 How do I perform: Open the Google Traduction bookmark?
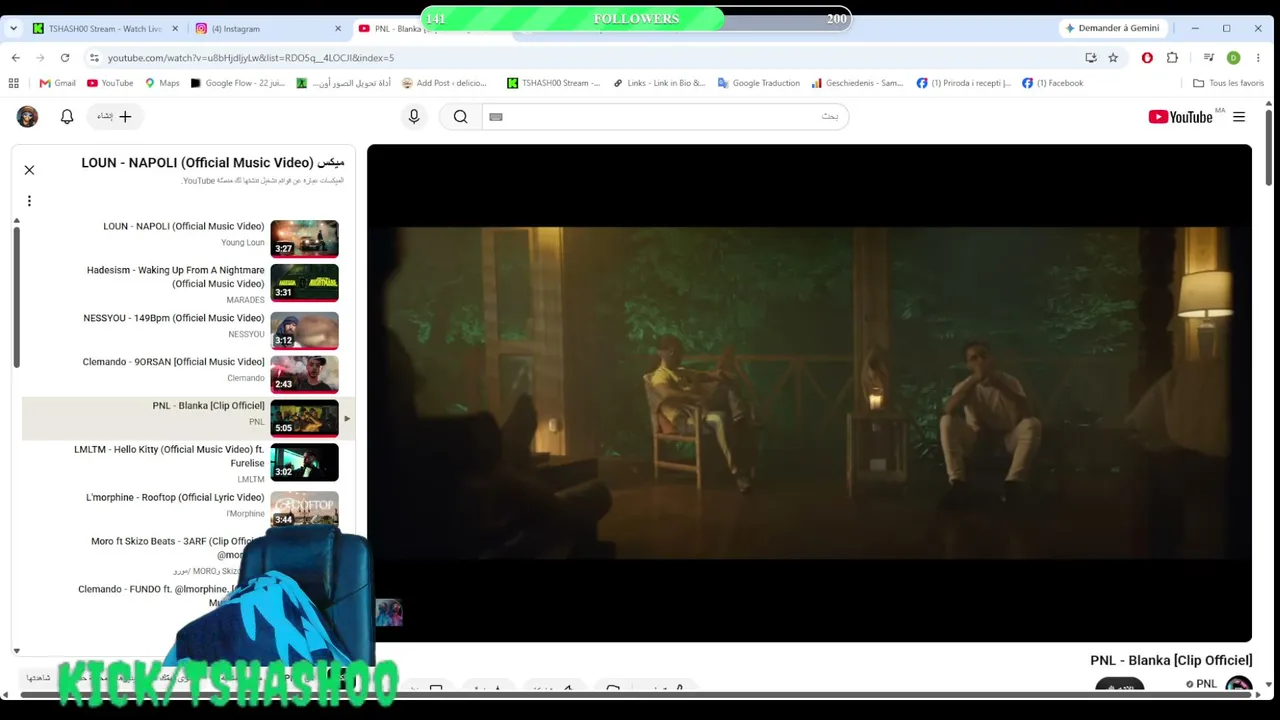[x=759, y=83]
